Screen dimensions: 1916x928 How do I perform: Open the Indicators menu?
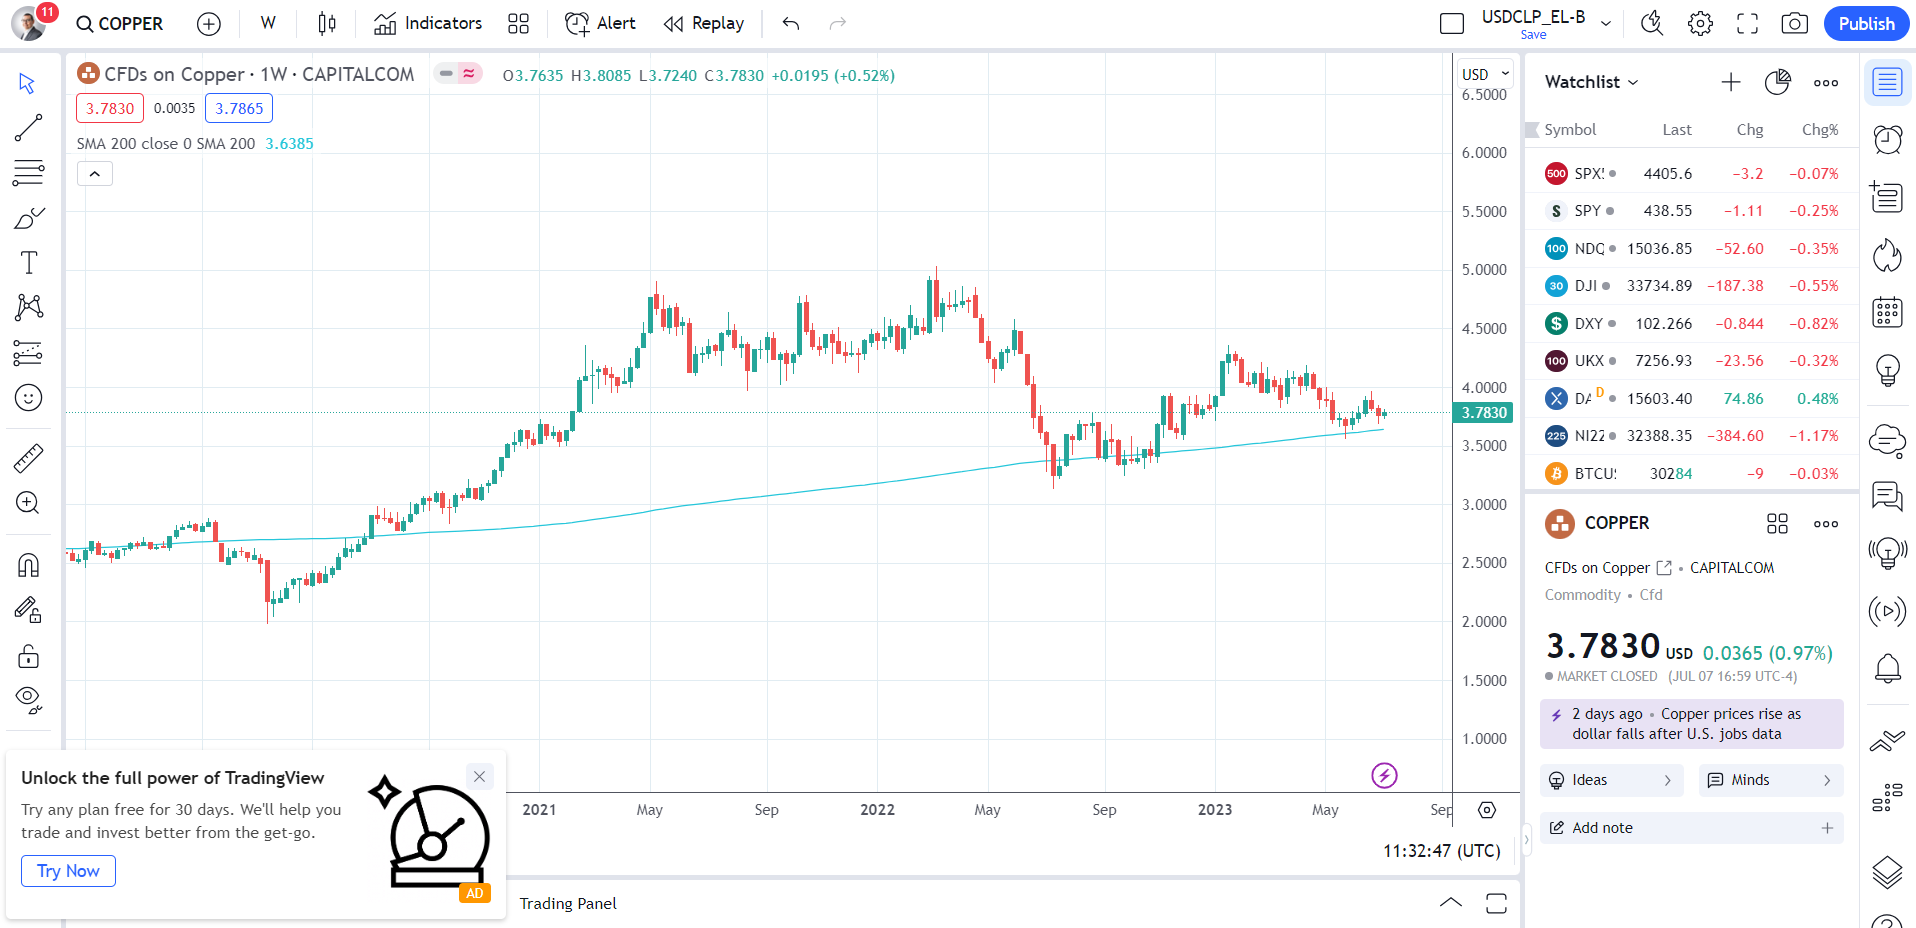point(427,23)
